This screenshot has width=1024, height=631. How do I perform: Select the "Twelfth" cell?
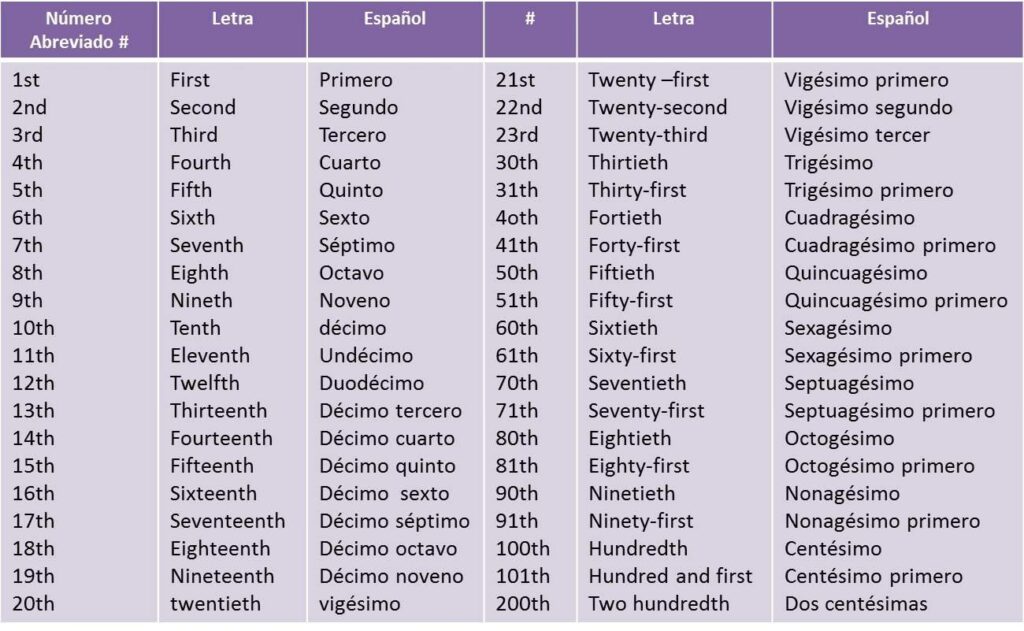pyautogui.click(x=204, y=383)
